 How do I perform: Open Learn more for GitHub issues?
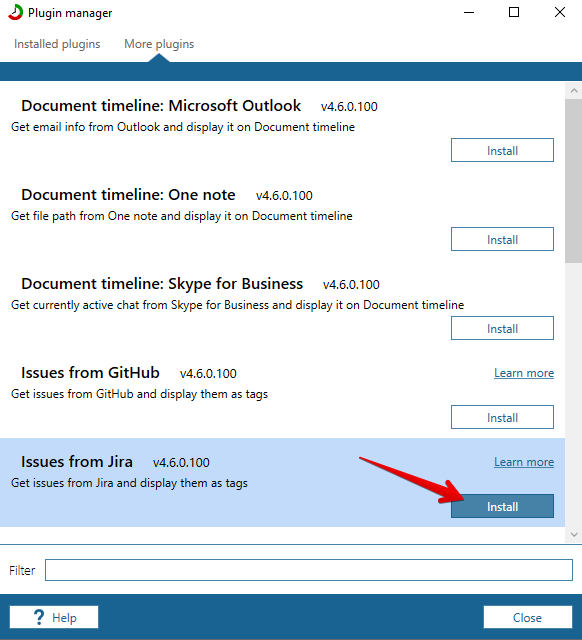pyautogui.click(x=524, y=373)
